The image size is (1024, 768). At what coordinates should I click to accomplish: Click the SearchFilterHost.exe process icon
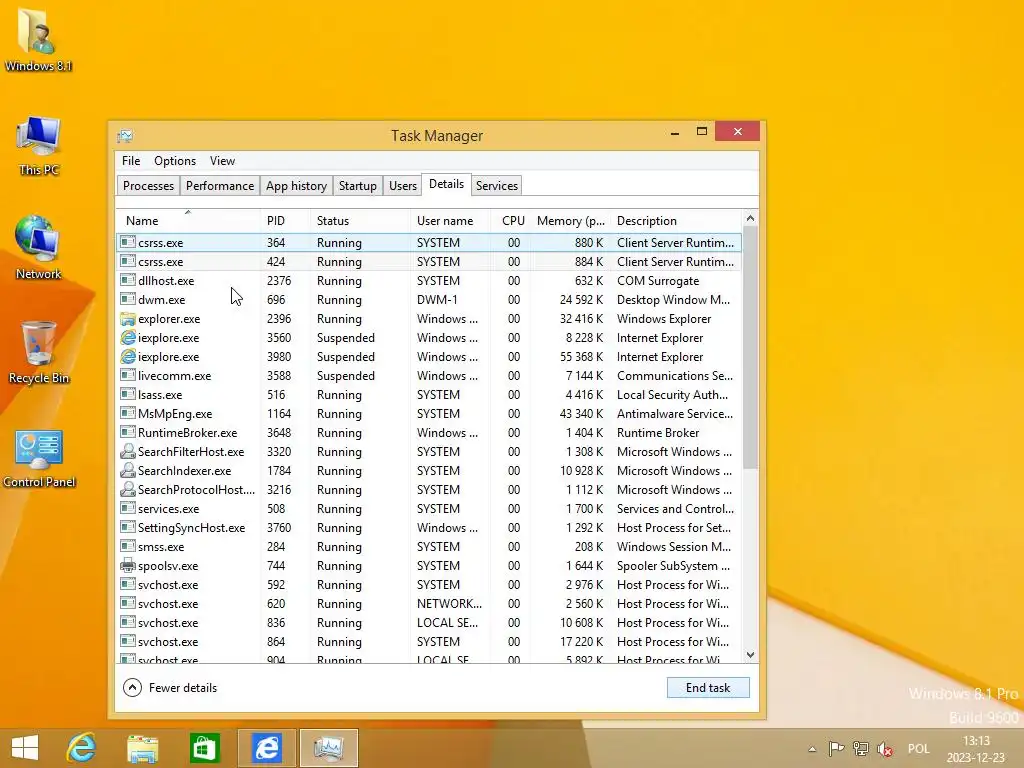[128, 451]
